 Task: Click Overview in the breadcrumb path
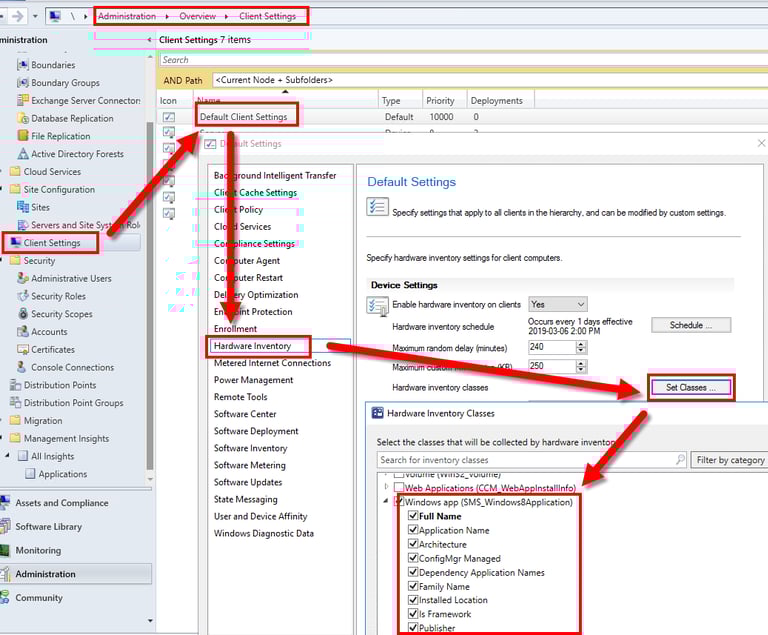[x=197, y=16]
